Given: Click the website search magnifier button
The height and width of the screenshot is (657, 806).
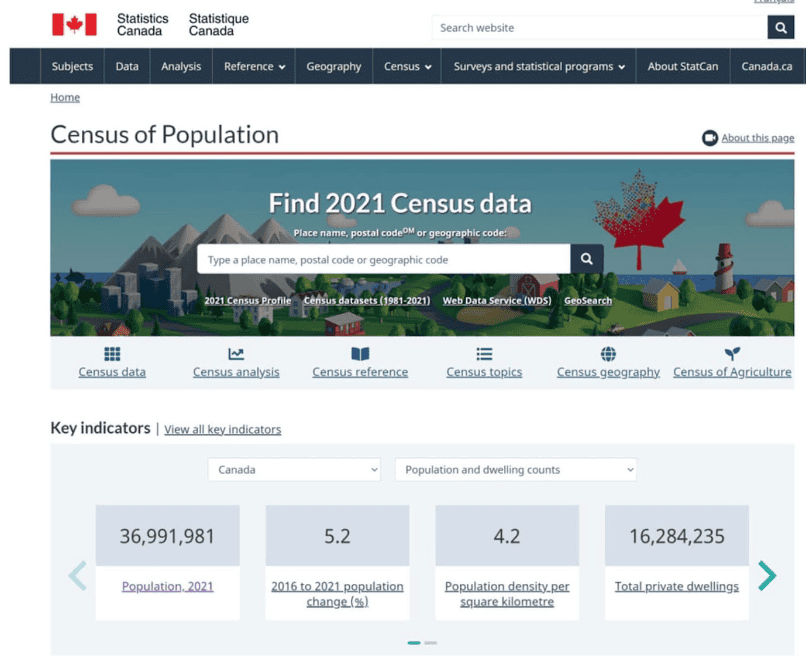Looking at the screenshot, I should 780,28.
